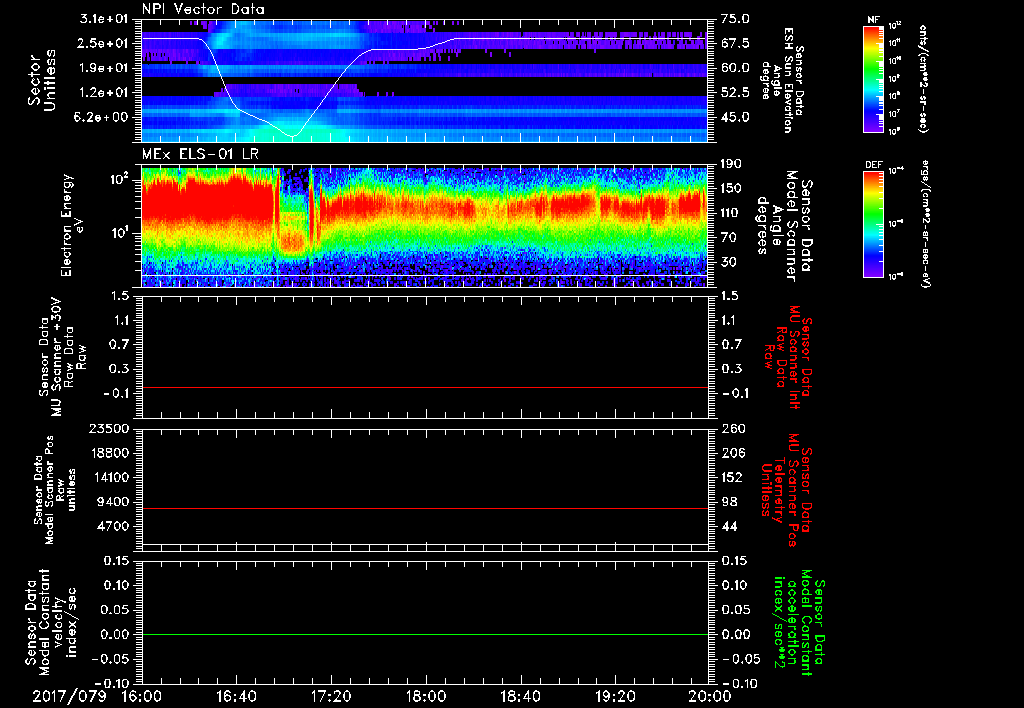Viewport: 1024px width, 708px height.
Task: Click the 9400 scanner position tick label
Action: (x=112, y=502)
